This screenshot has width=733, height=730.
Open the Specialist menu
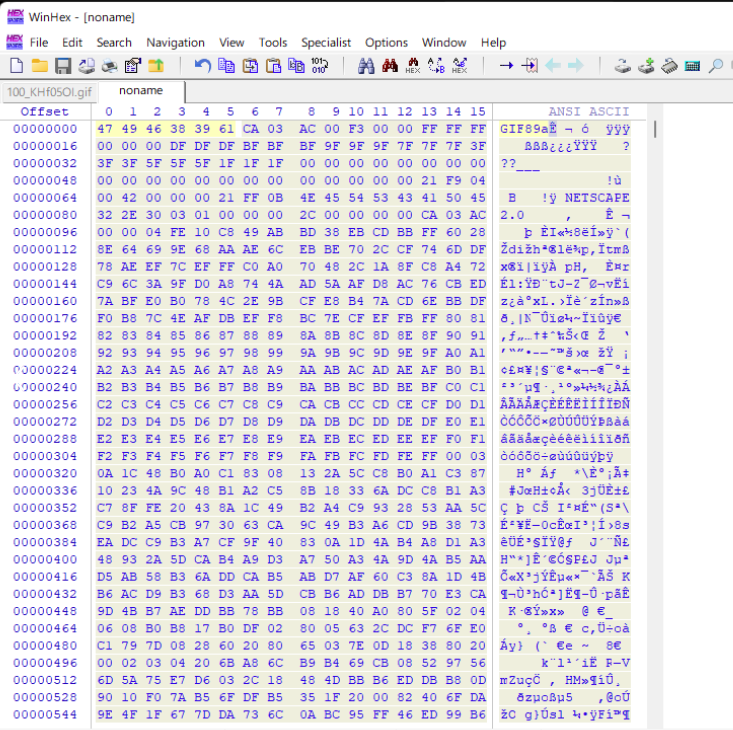point(326,42)
